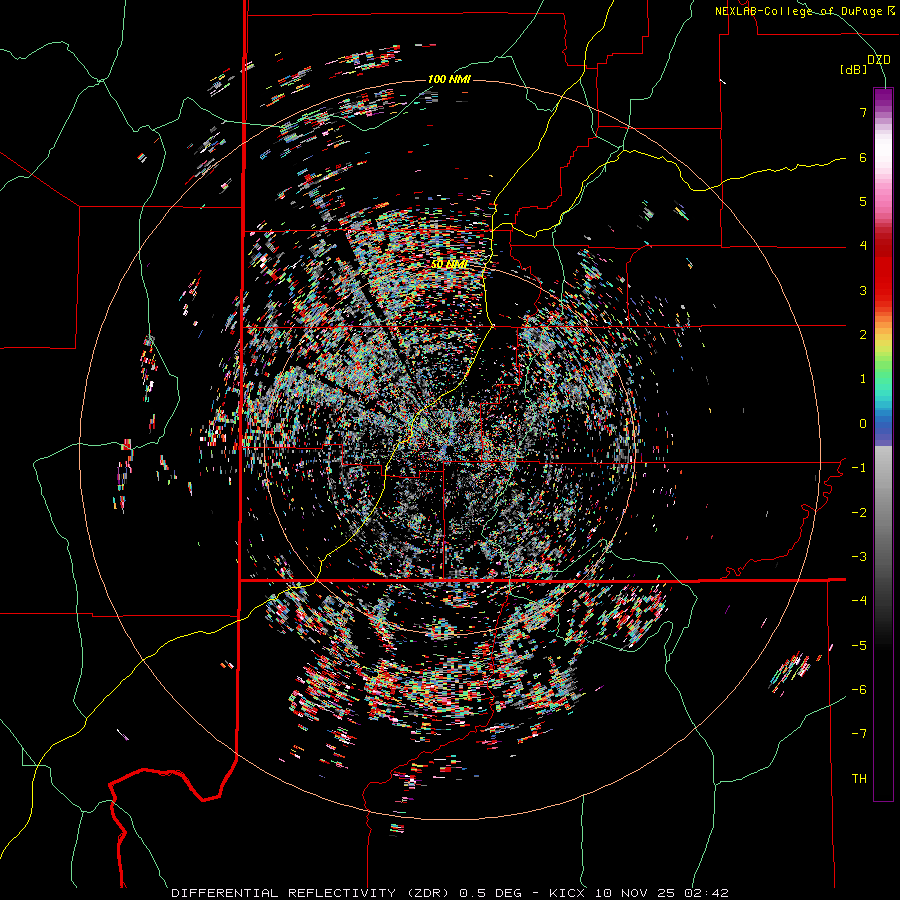The width and height of the screenshot is (900, 900).
Task: Click the 4 tick label on color scale
Action: pos(863,246)
